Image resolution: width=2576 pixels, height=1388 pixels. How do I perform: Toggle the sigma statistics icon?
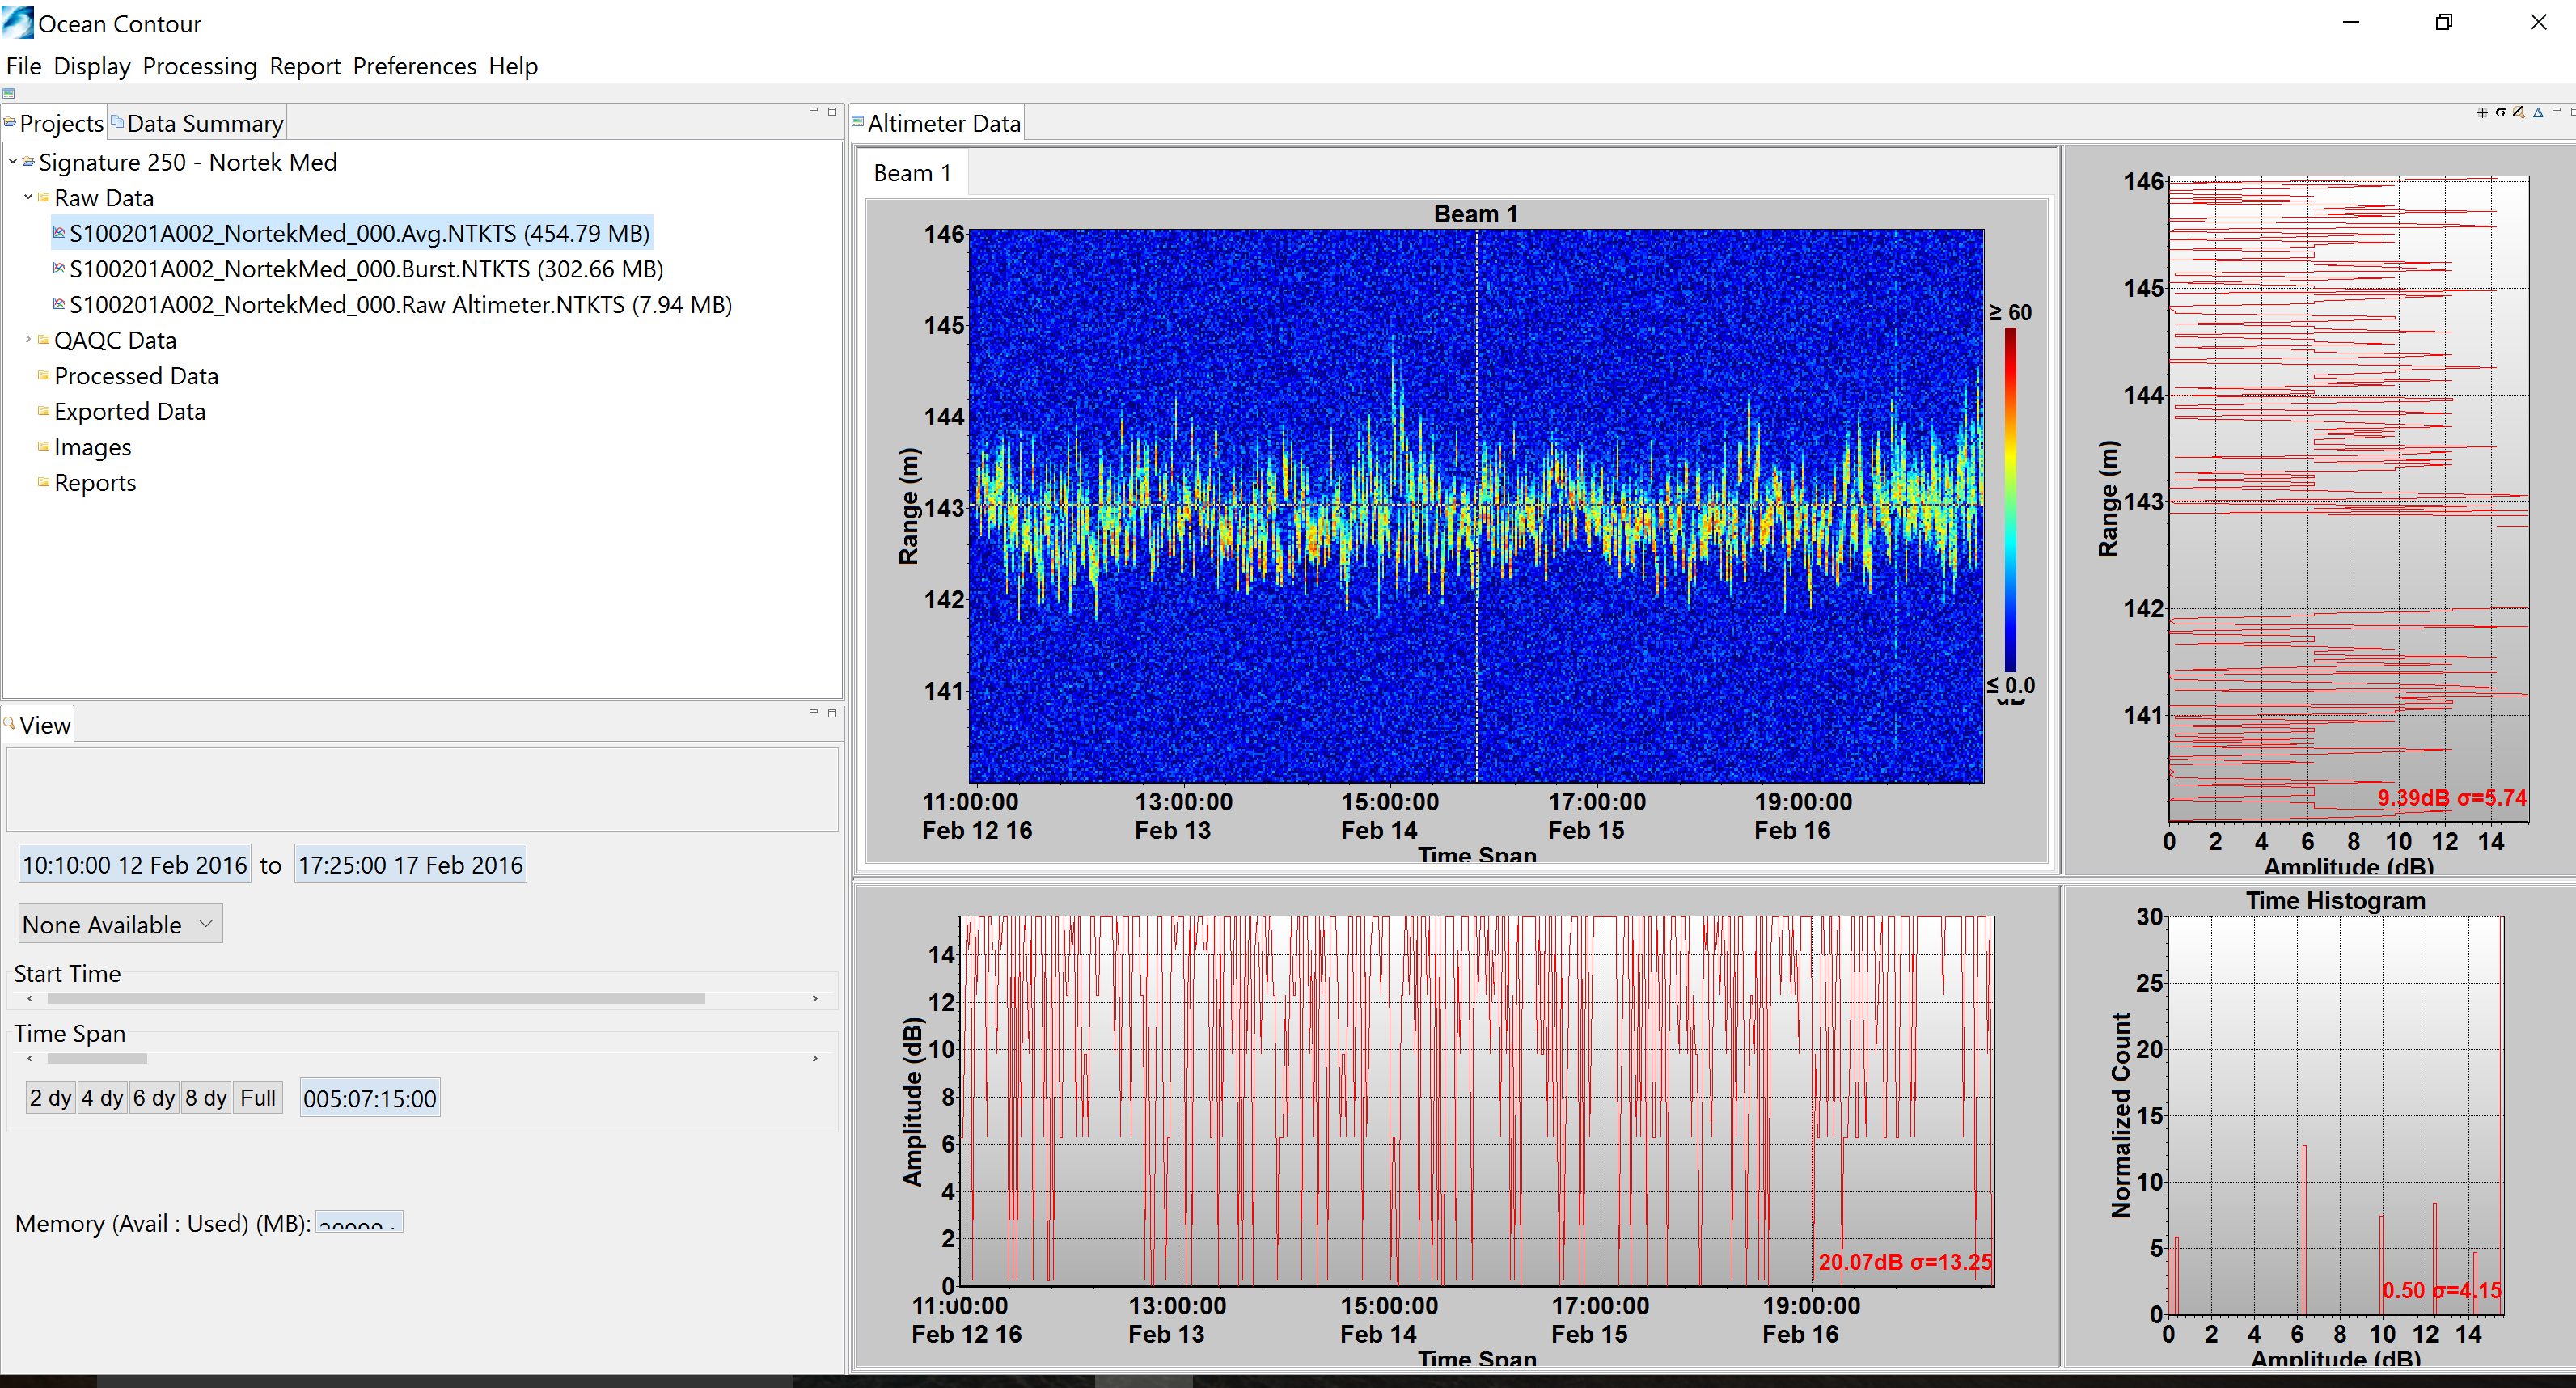point(2500,112)
